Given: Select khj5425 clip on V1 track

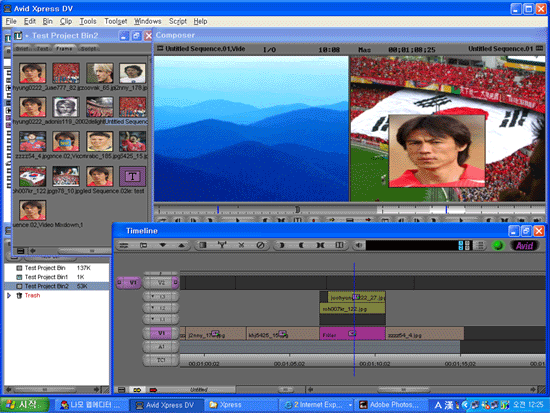Looking at the screenshot, I should click(283, 334).
